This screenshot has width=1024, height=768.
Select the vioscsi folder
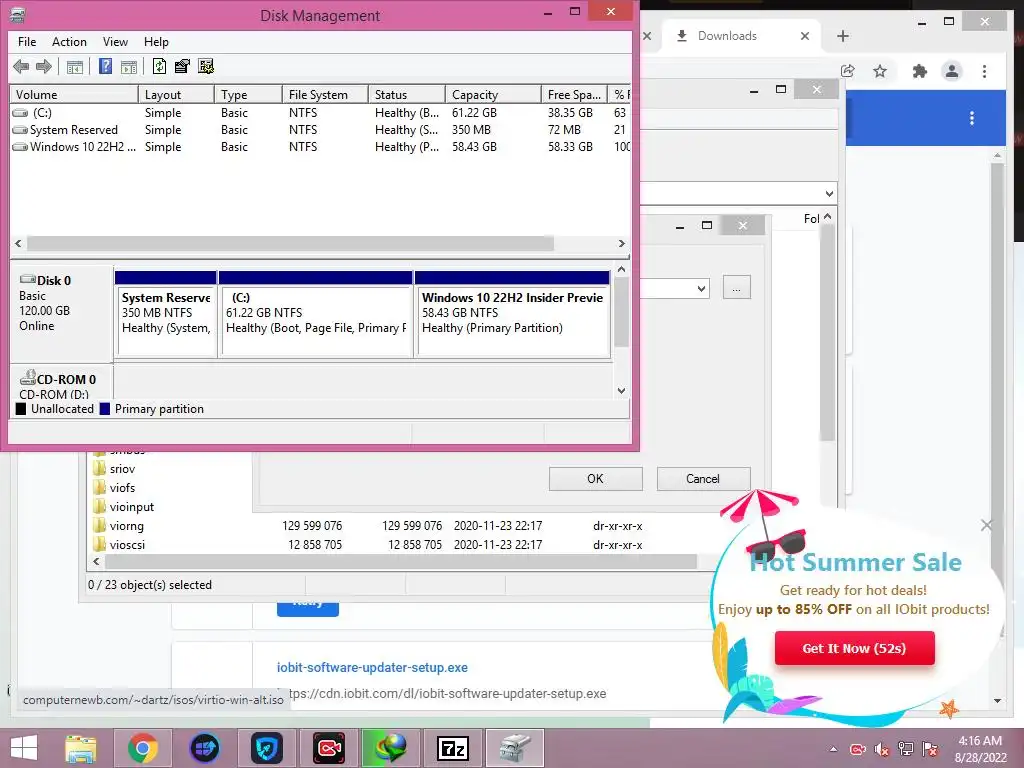point(127,545)
